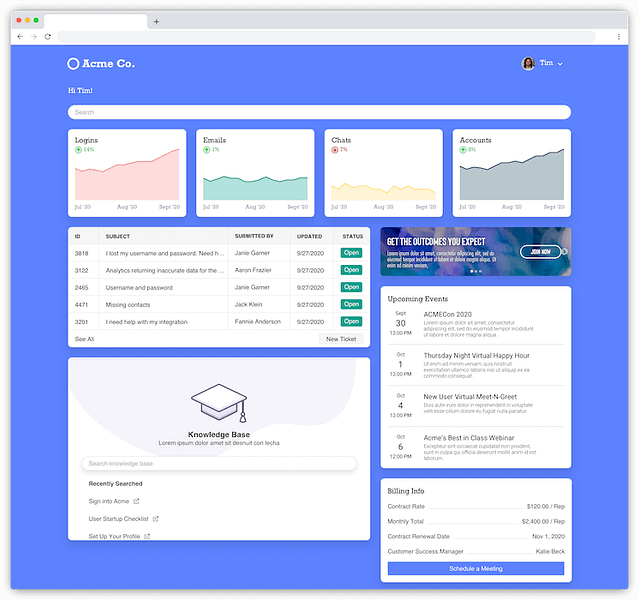Click the Join Now banner button
639x600 pixels.
point(540,251)
